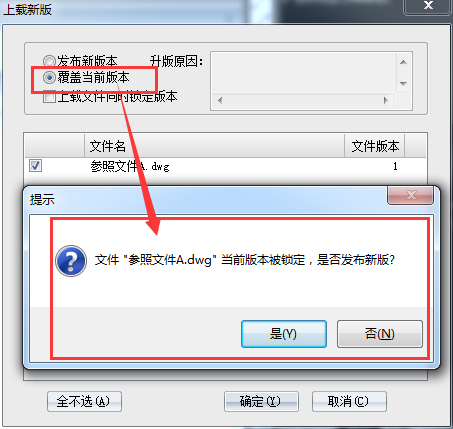Select 覆盖当前版本 radio option
Image resolution: width=453 pixels, height=429 pixels.
(x=49, y=78)
